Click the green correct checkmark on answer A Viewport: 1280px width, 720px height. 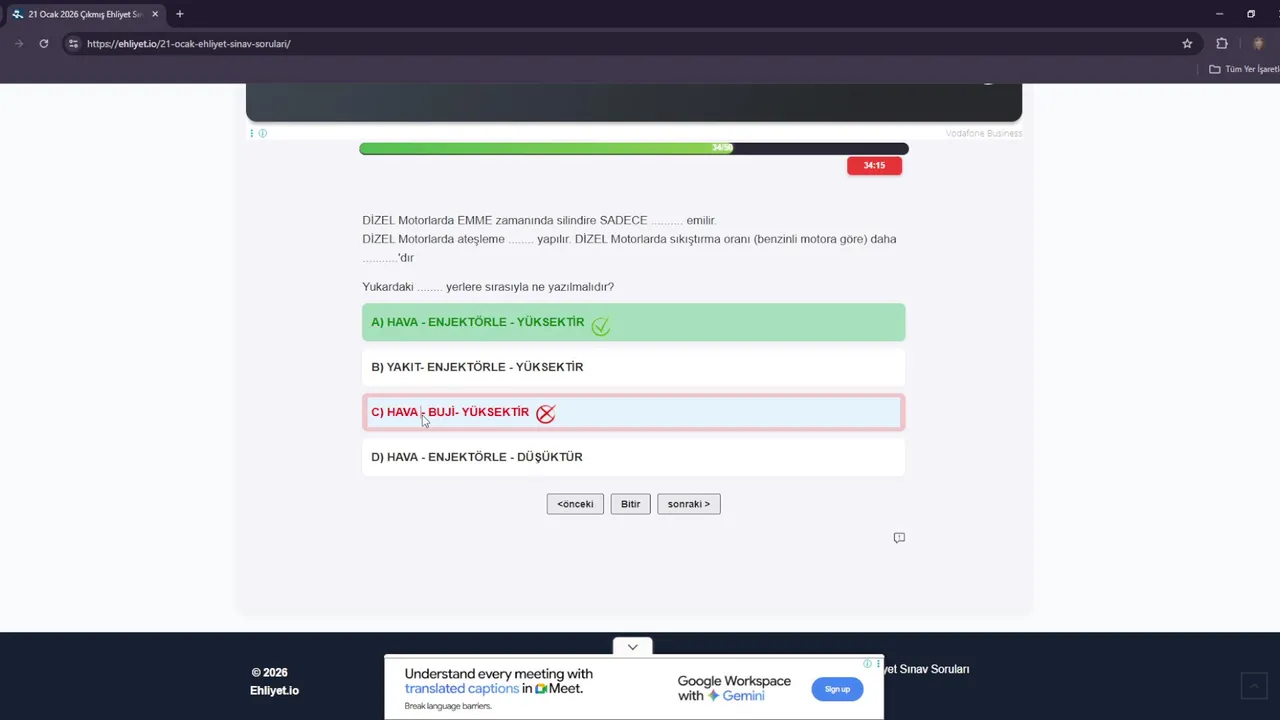coord(600,326)
